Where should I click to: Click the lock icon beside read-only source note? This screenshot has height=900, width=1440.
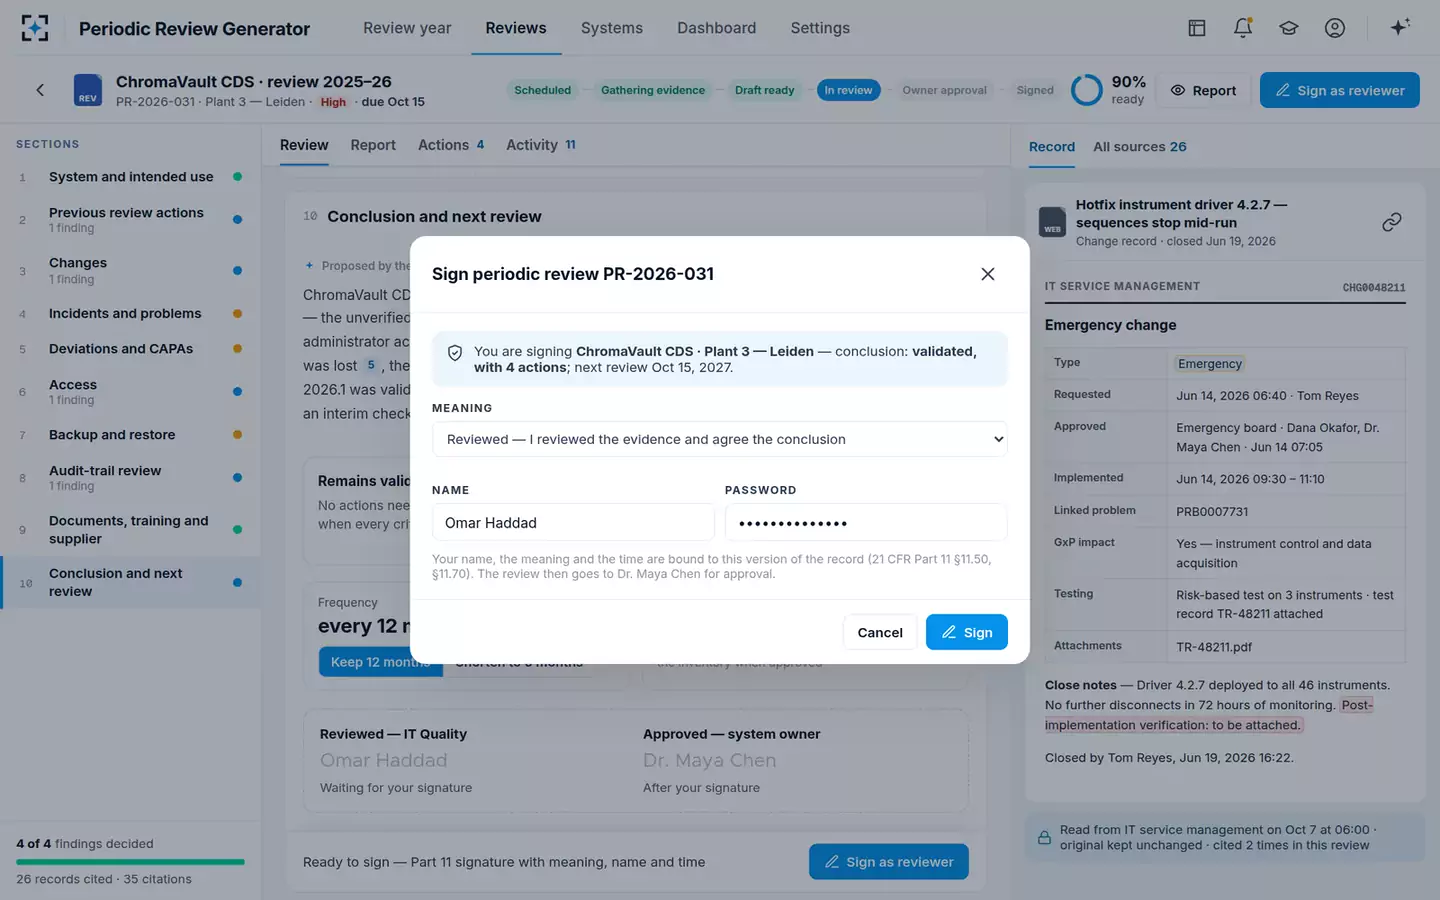click(1044, 838)
